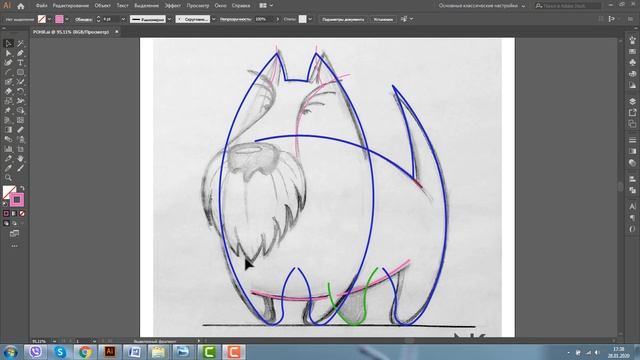640x360 pixels.
Task: Bring the pink Stroke box forward
Action: (x=17, y=200)
